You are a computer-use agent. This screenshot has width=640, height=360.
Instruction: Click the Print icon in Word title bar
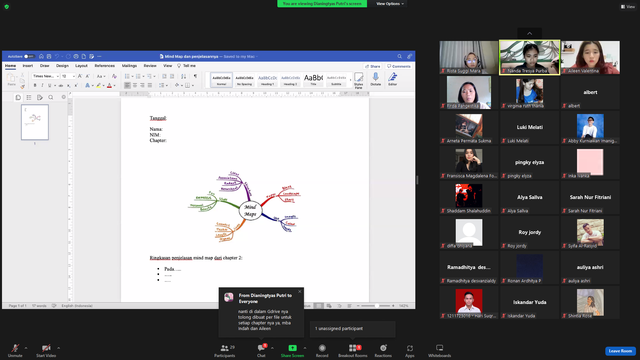point(76,56)
